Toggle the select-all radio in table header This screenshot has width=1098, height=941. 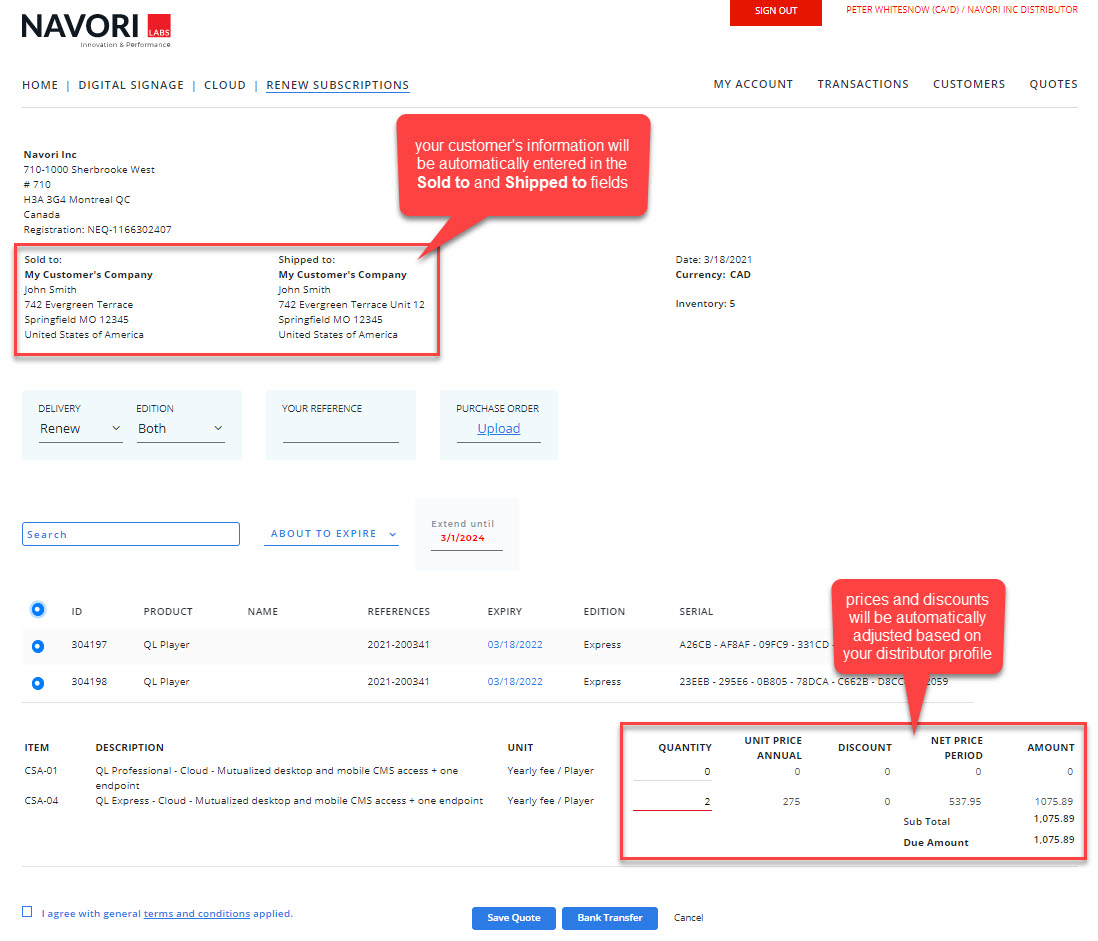tap(38, 609)
